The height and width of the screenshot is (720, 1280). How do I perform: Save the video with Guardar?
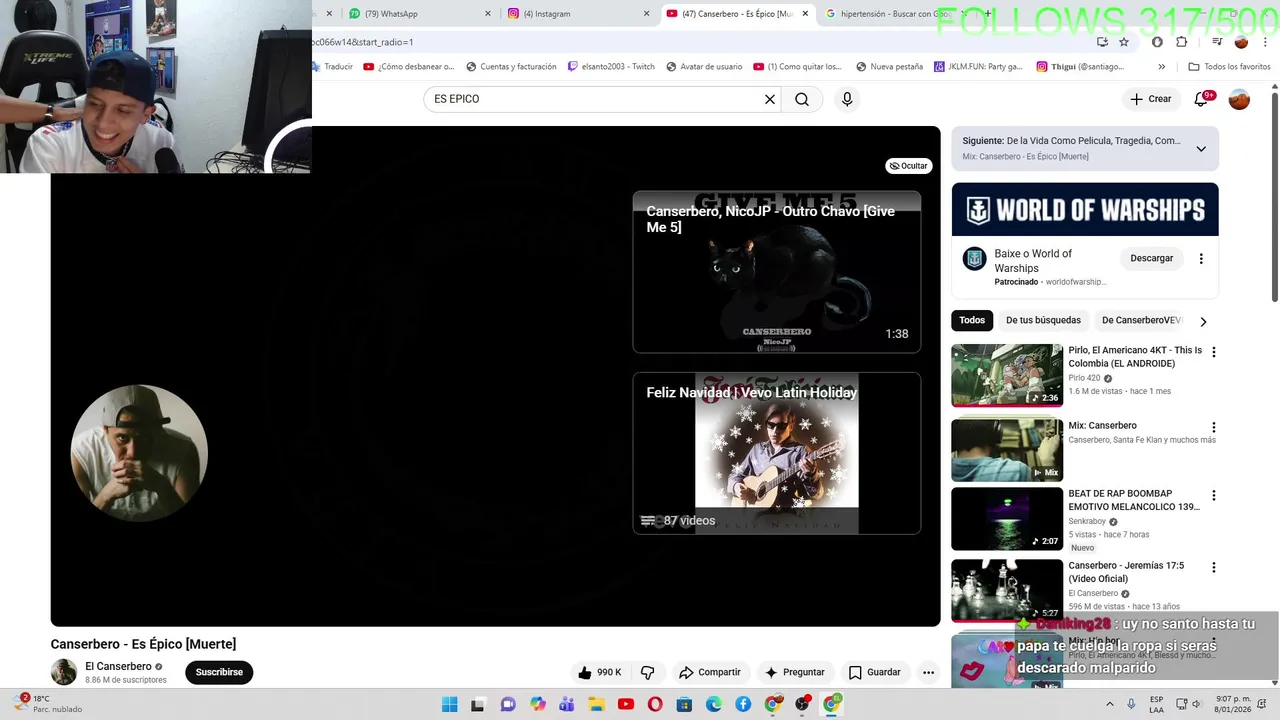tap(874, 672)
